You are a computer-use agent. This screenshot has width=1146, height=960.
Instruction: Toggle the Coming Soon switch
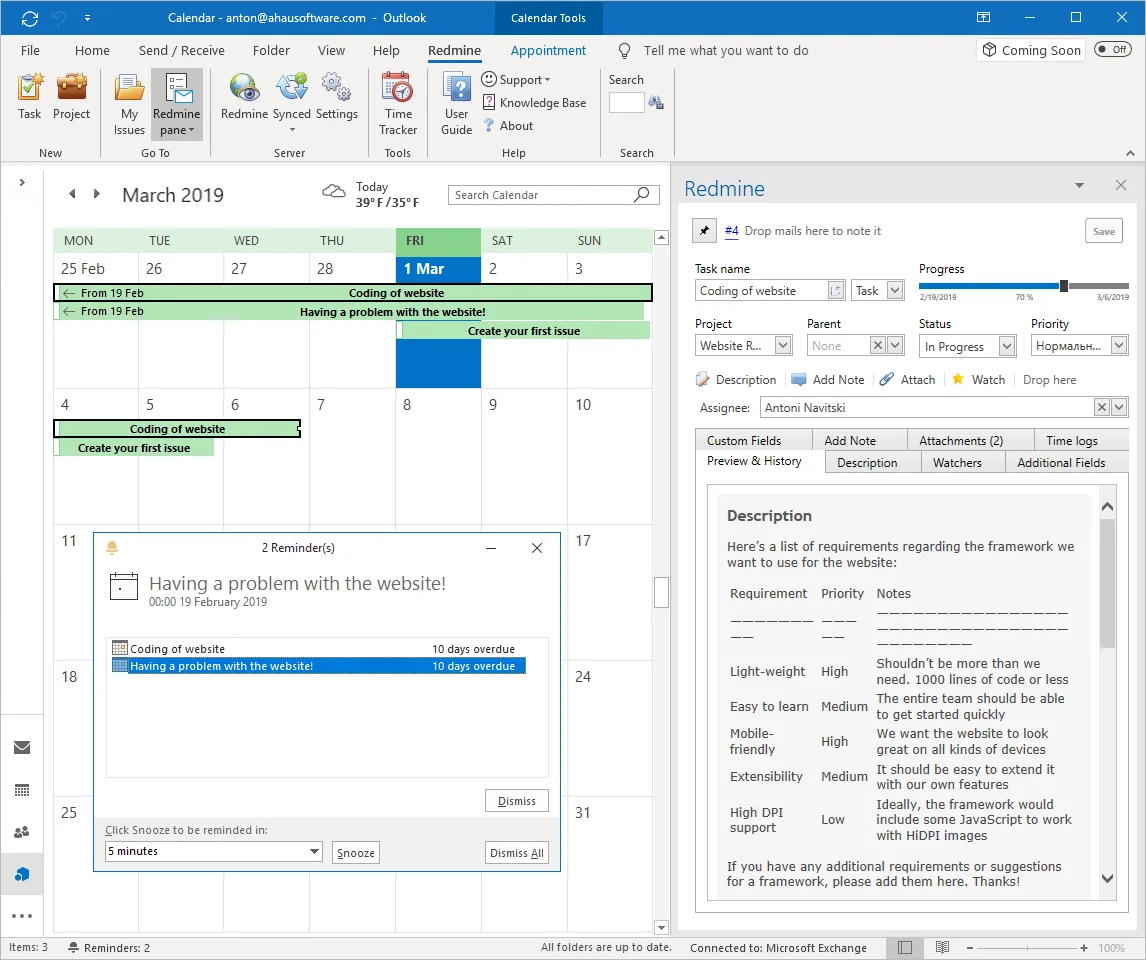coord(1112,50)
